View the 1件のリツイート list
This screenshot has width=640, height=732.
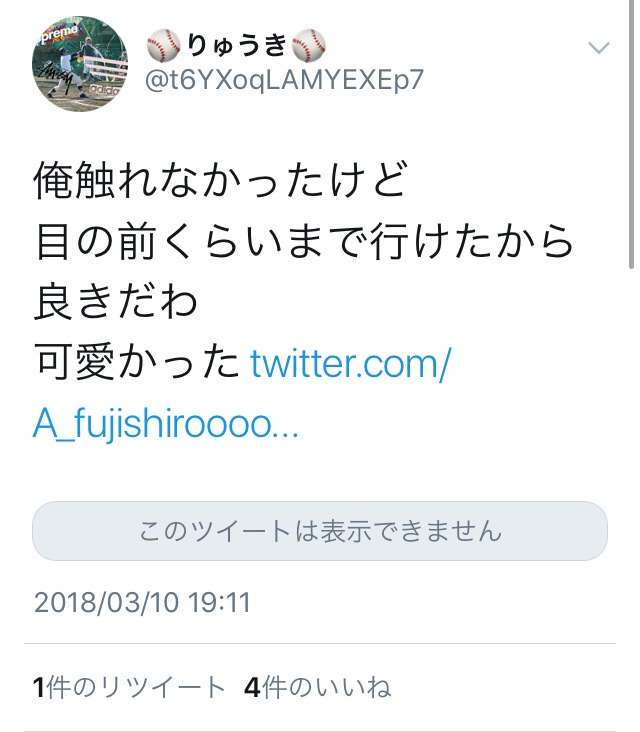[x=129, y=687]
